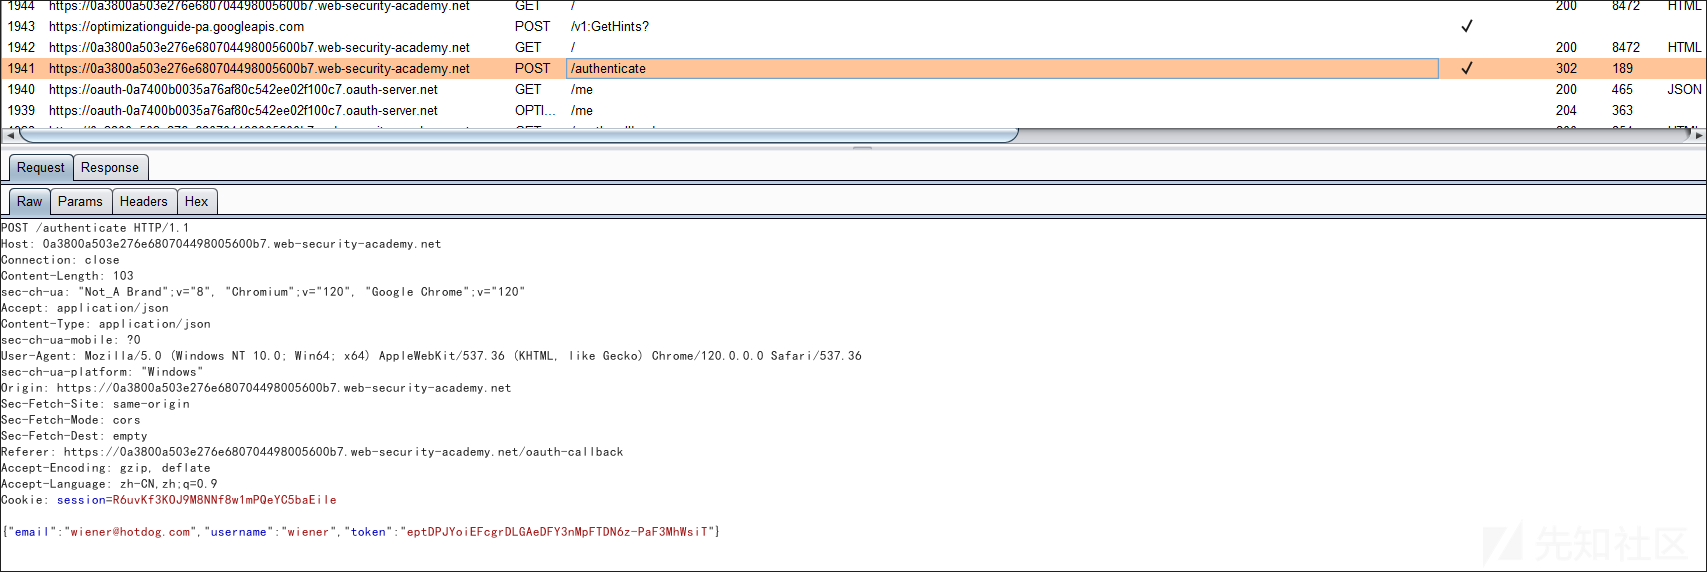Click the JSON MIME type cell
1707x572 pixels.
(1684, 89)
